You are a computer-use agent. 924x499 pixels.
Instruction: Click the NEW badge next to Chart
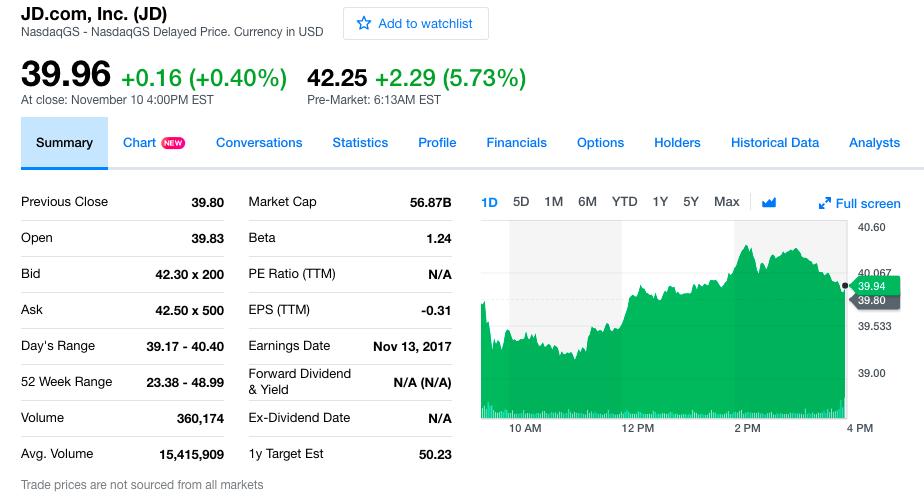173,143
